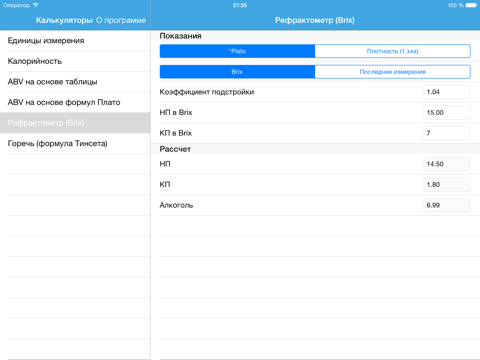Click the 'Показания' section header

click(x=180, y=36)
